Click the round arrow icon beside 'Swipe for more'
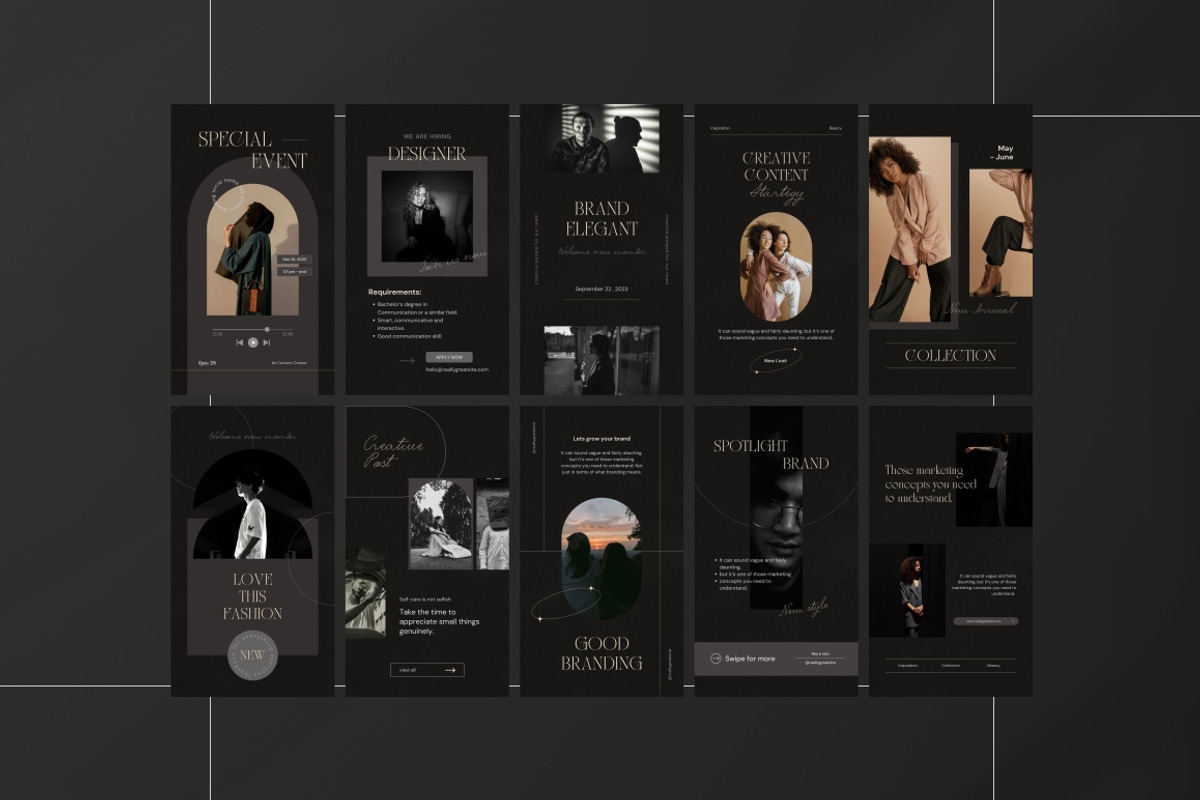The height and width of the screenshot is (800, 1200). tap(715, 659)
